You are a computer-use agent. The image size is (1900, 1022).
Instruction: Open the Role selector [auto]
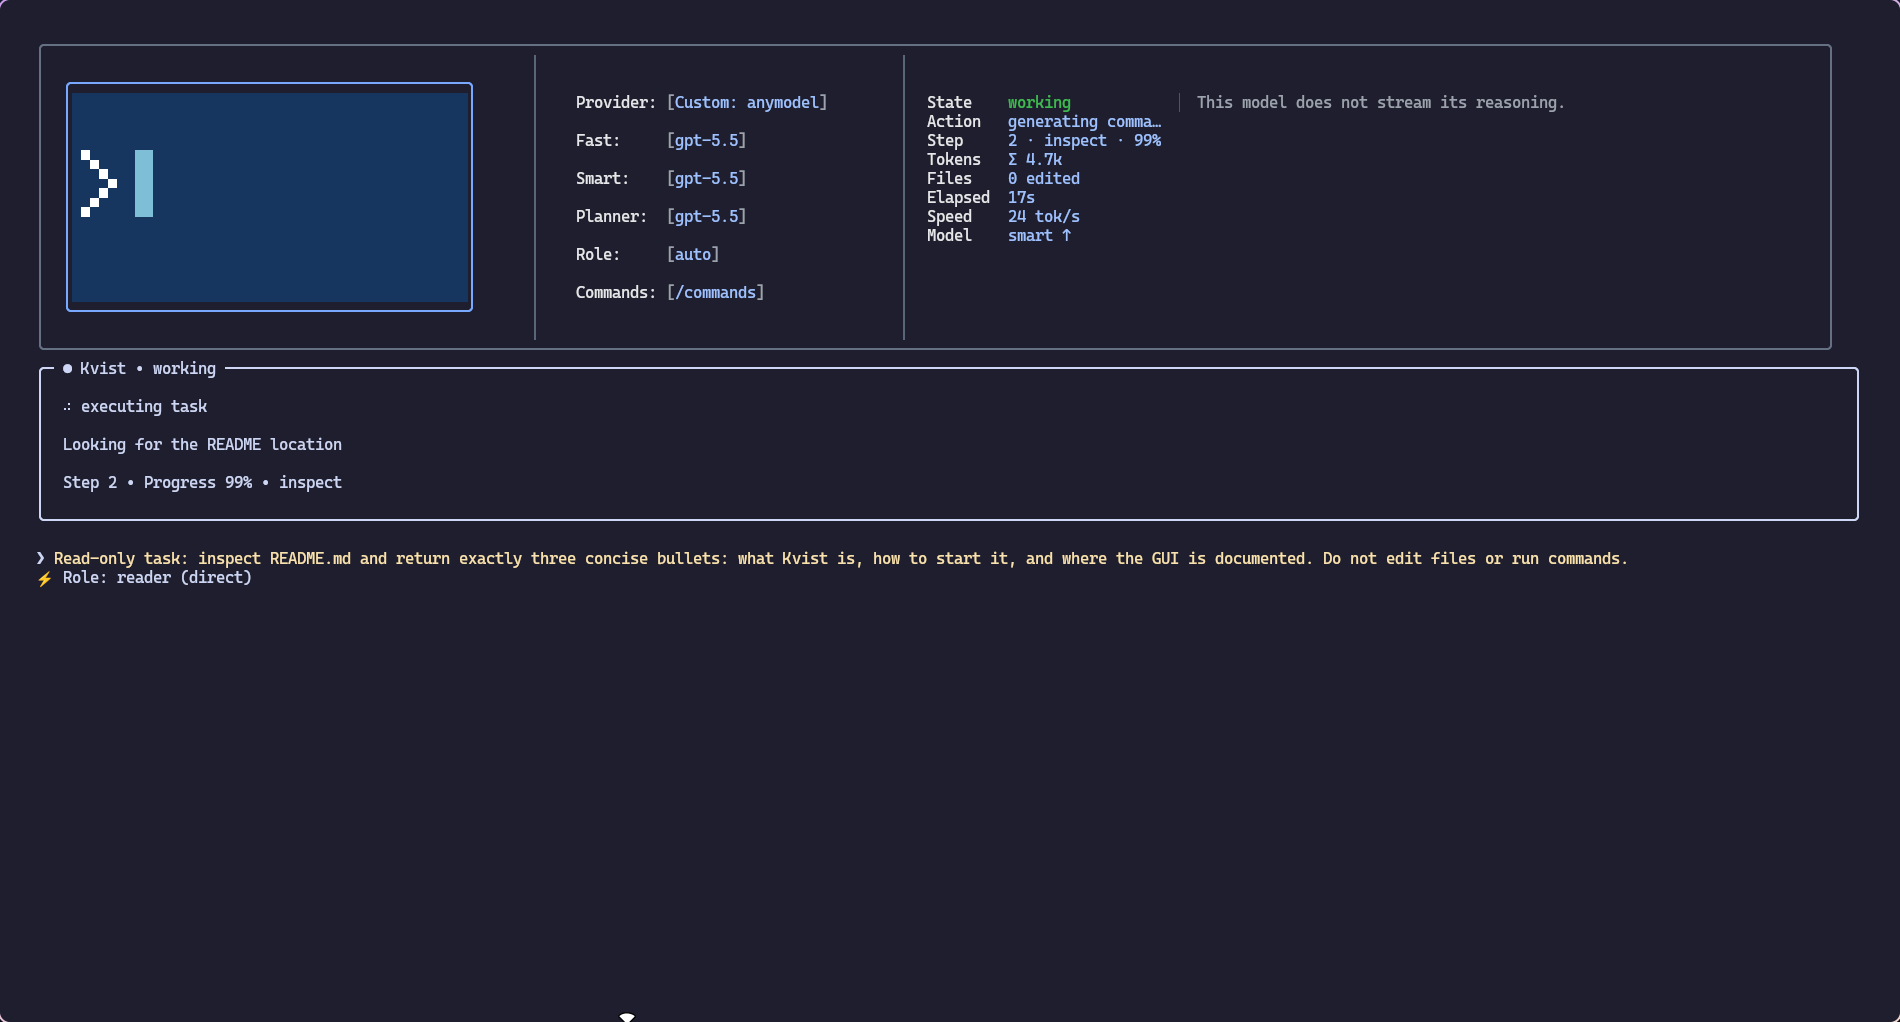pyautogui.click(x=693, y=254)
